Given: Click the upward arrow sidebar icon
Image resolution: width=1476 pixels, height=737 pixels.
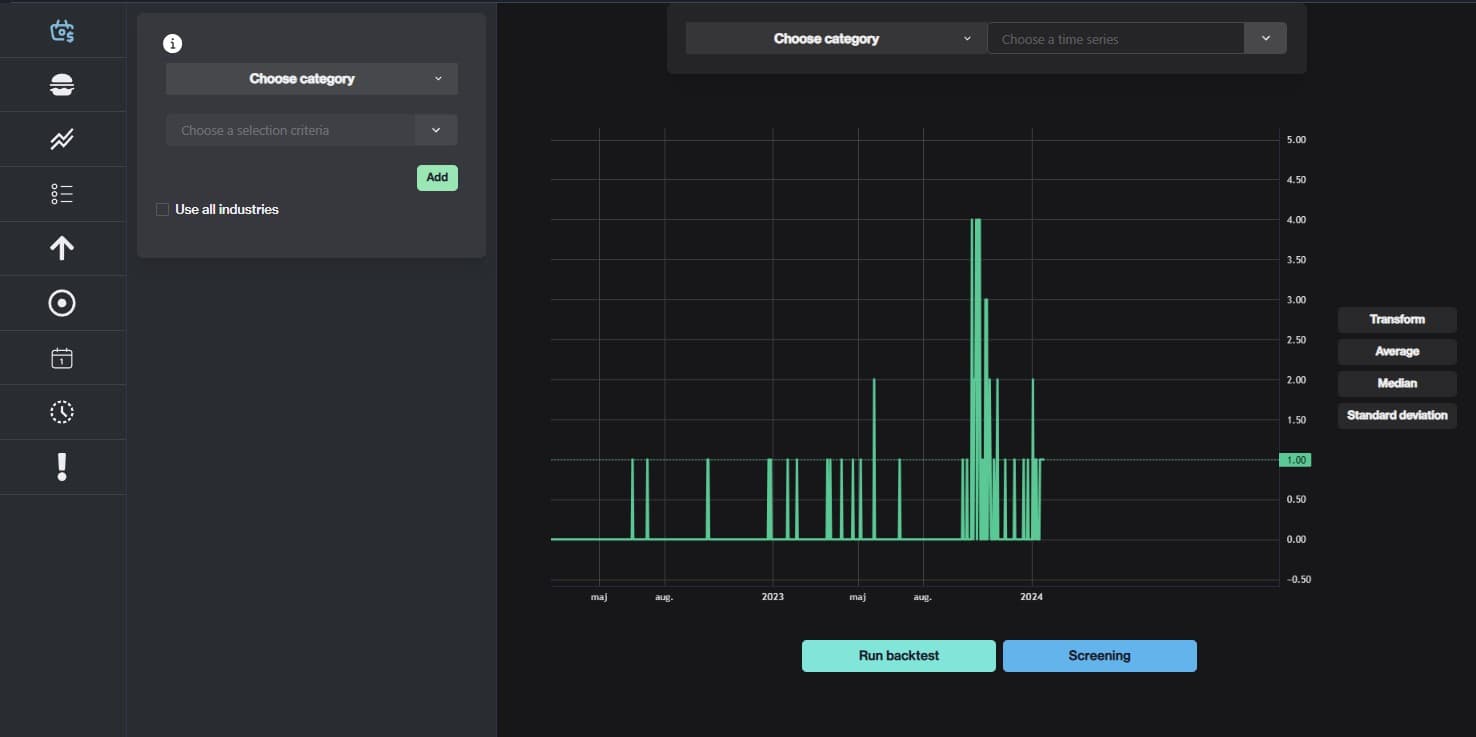Looking at the screenshot, I should tap(62, 248).
